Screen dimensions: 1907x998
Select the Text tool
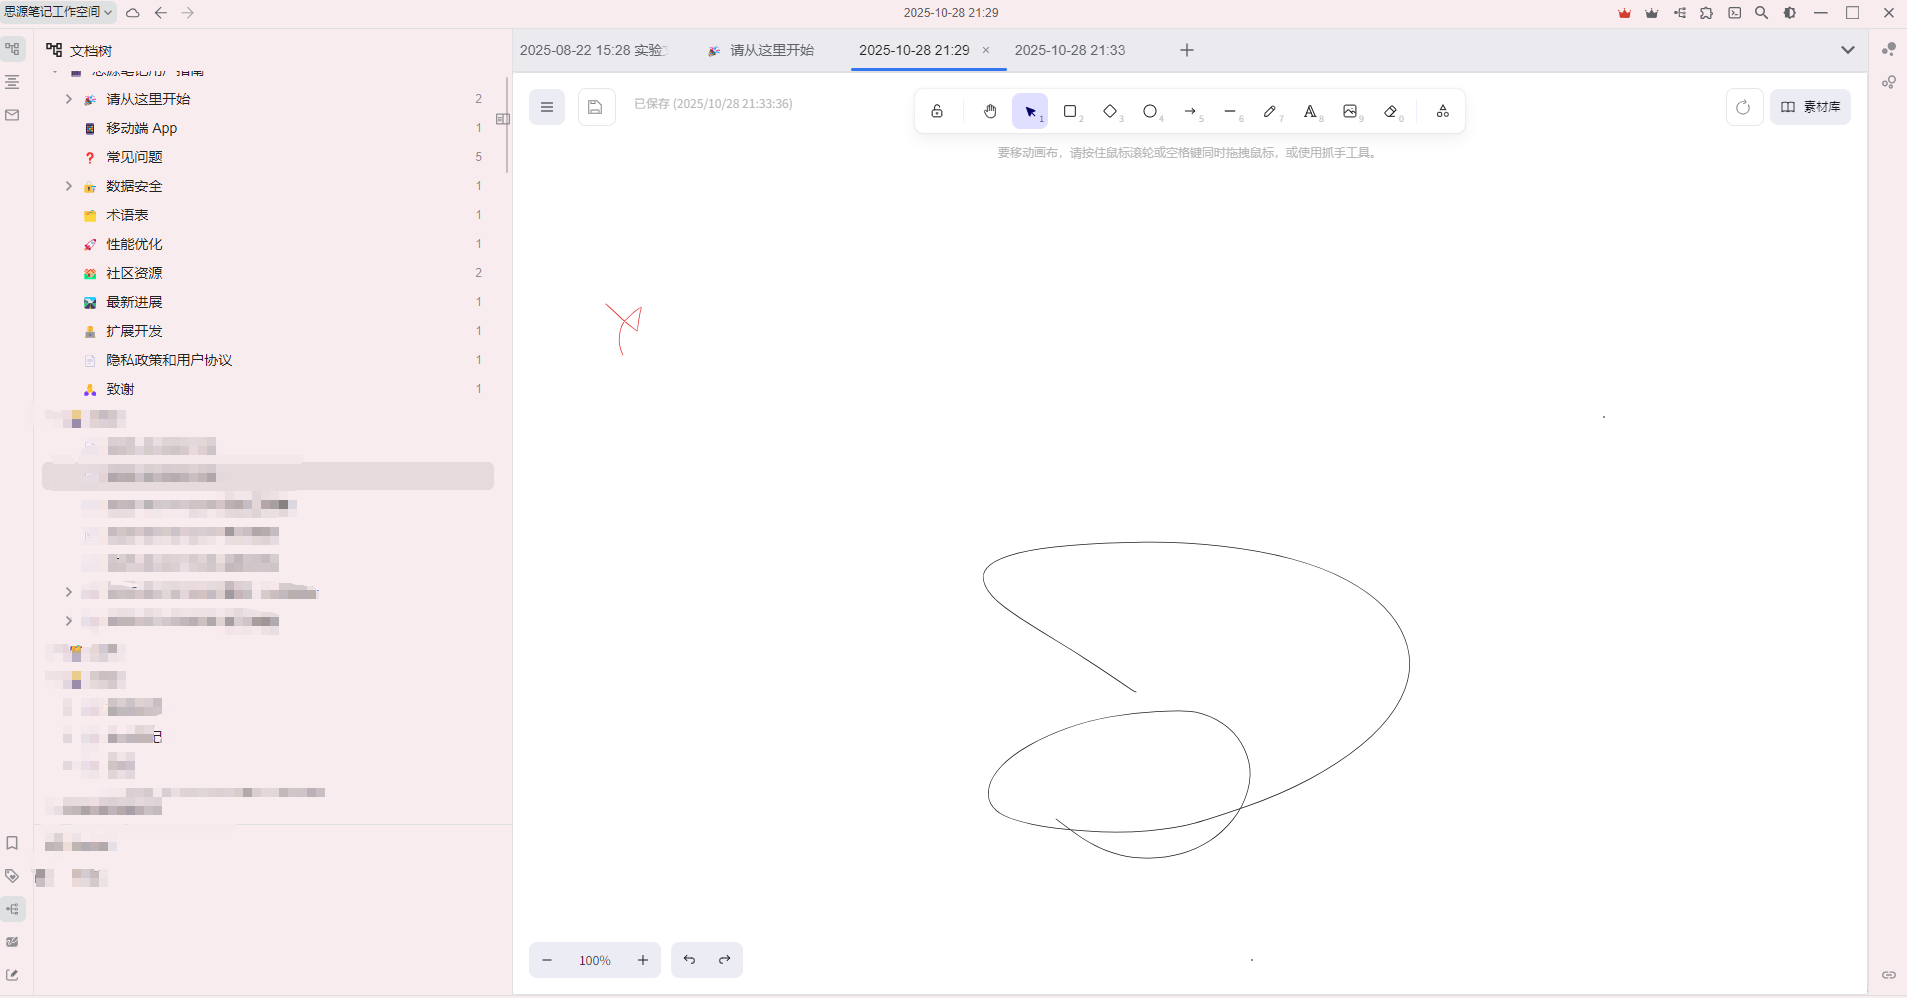pos(1311,111)
